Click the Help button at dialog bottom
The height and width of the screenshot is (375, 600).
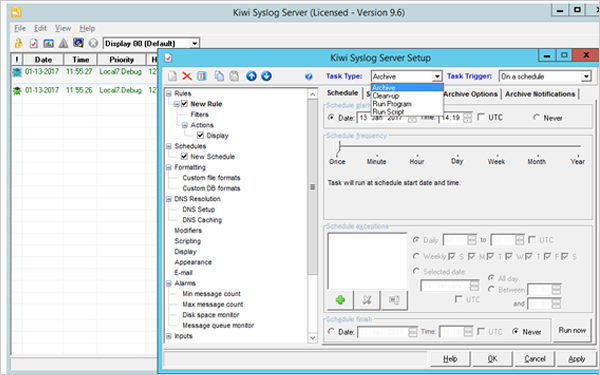(450, 359)
